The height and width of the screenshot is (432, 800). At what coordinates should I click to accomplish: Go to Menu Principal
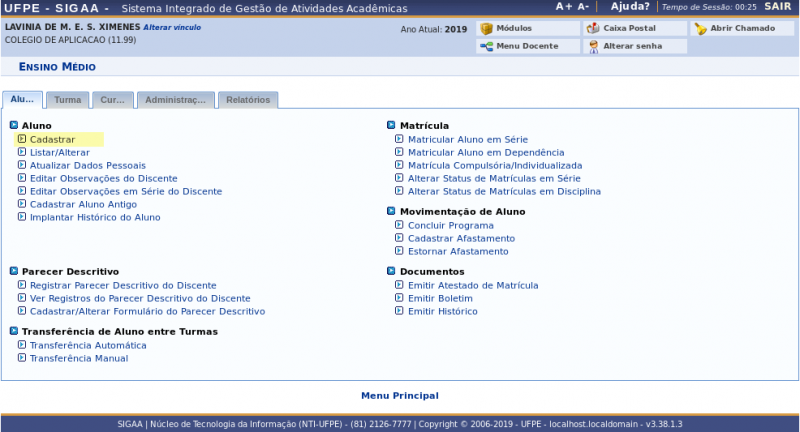coord(399,396)
